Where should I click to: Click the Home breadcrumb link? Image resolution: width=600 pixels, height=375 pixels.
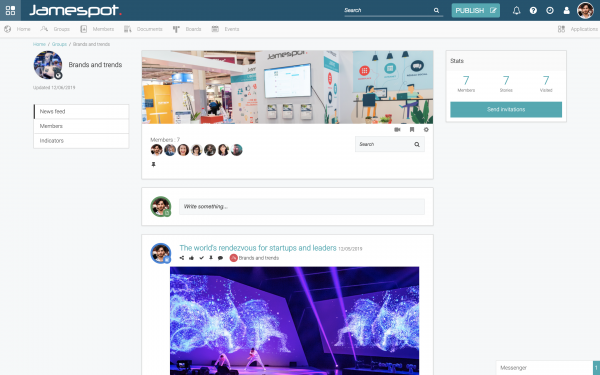point(39,44)
